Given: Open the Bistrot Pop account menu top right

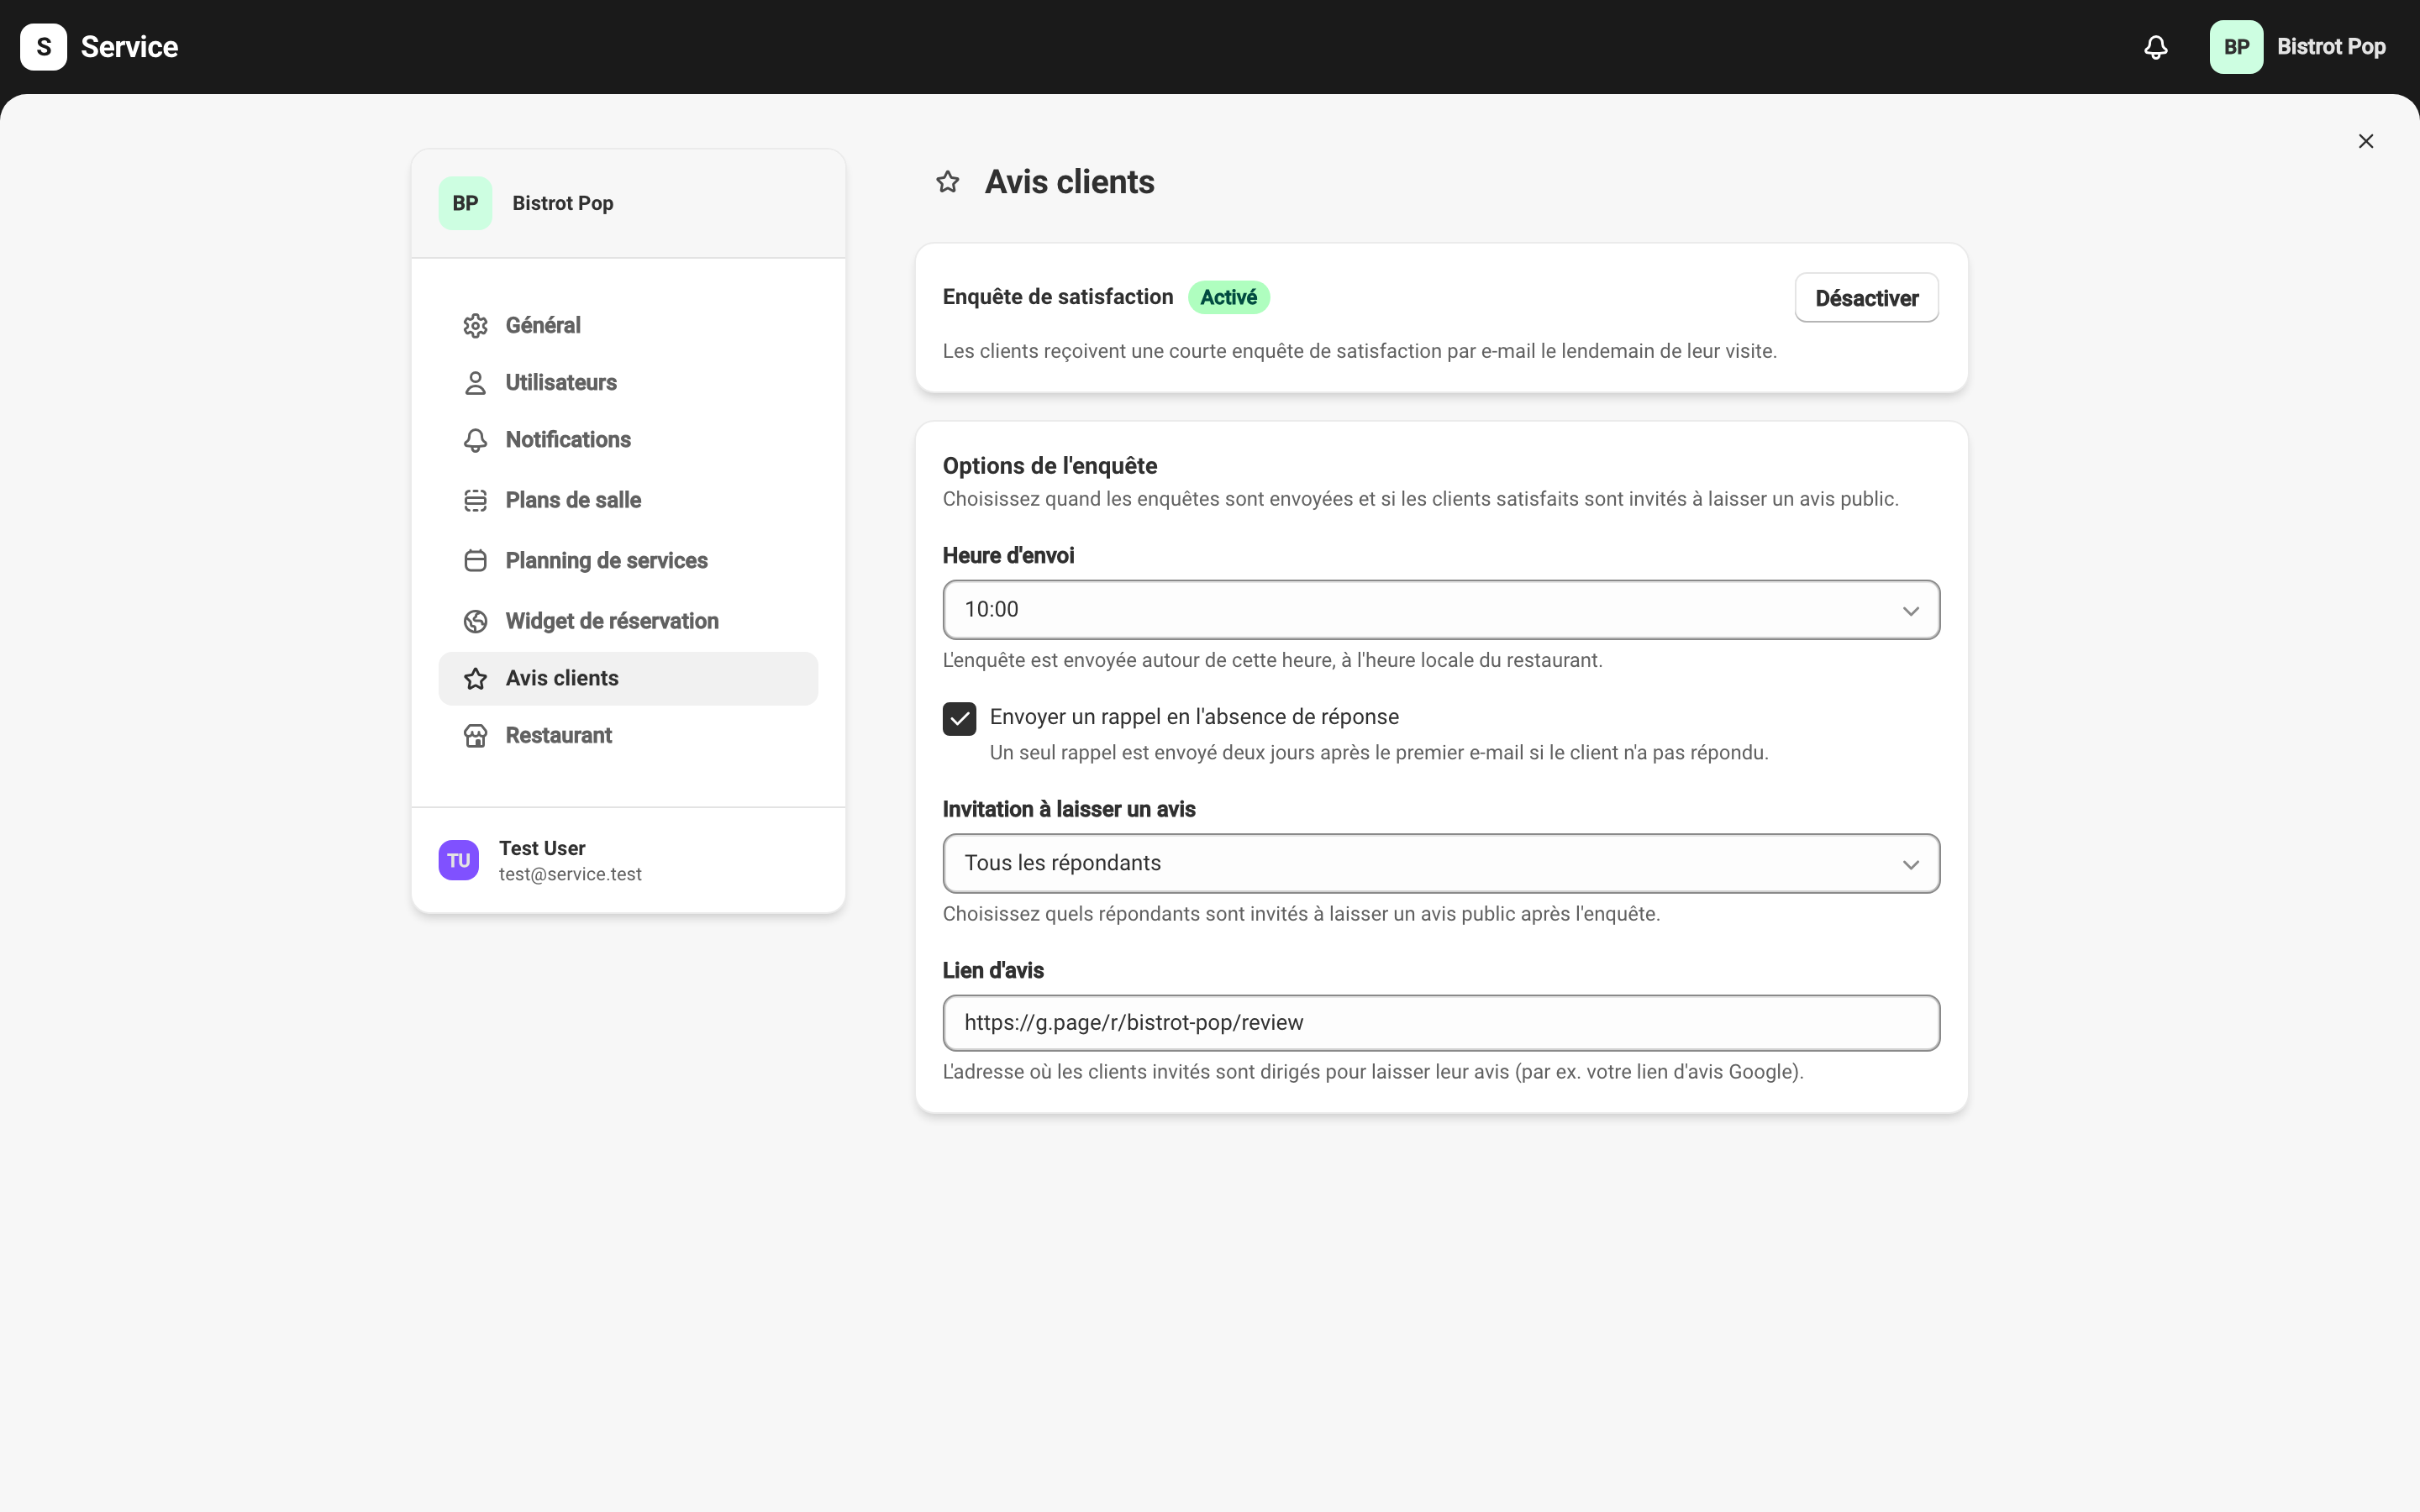Looking at the screenshot, I should pyautogui.click(x=2298, y=47).
